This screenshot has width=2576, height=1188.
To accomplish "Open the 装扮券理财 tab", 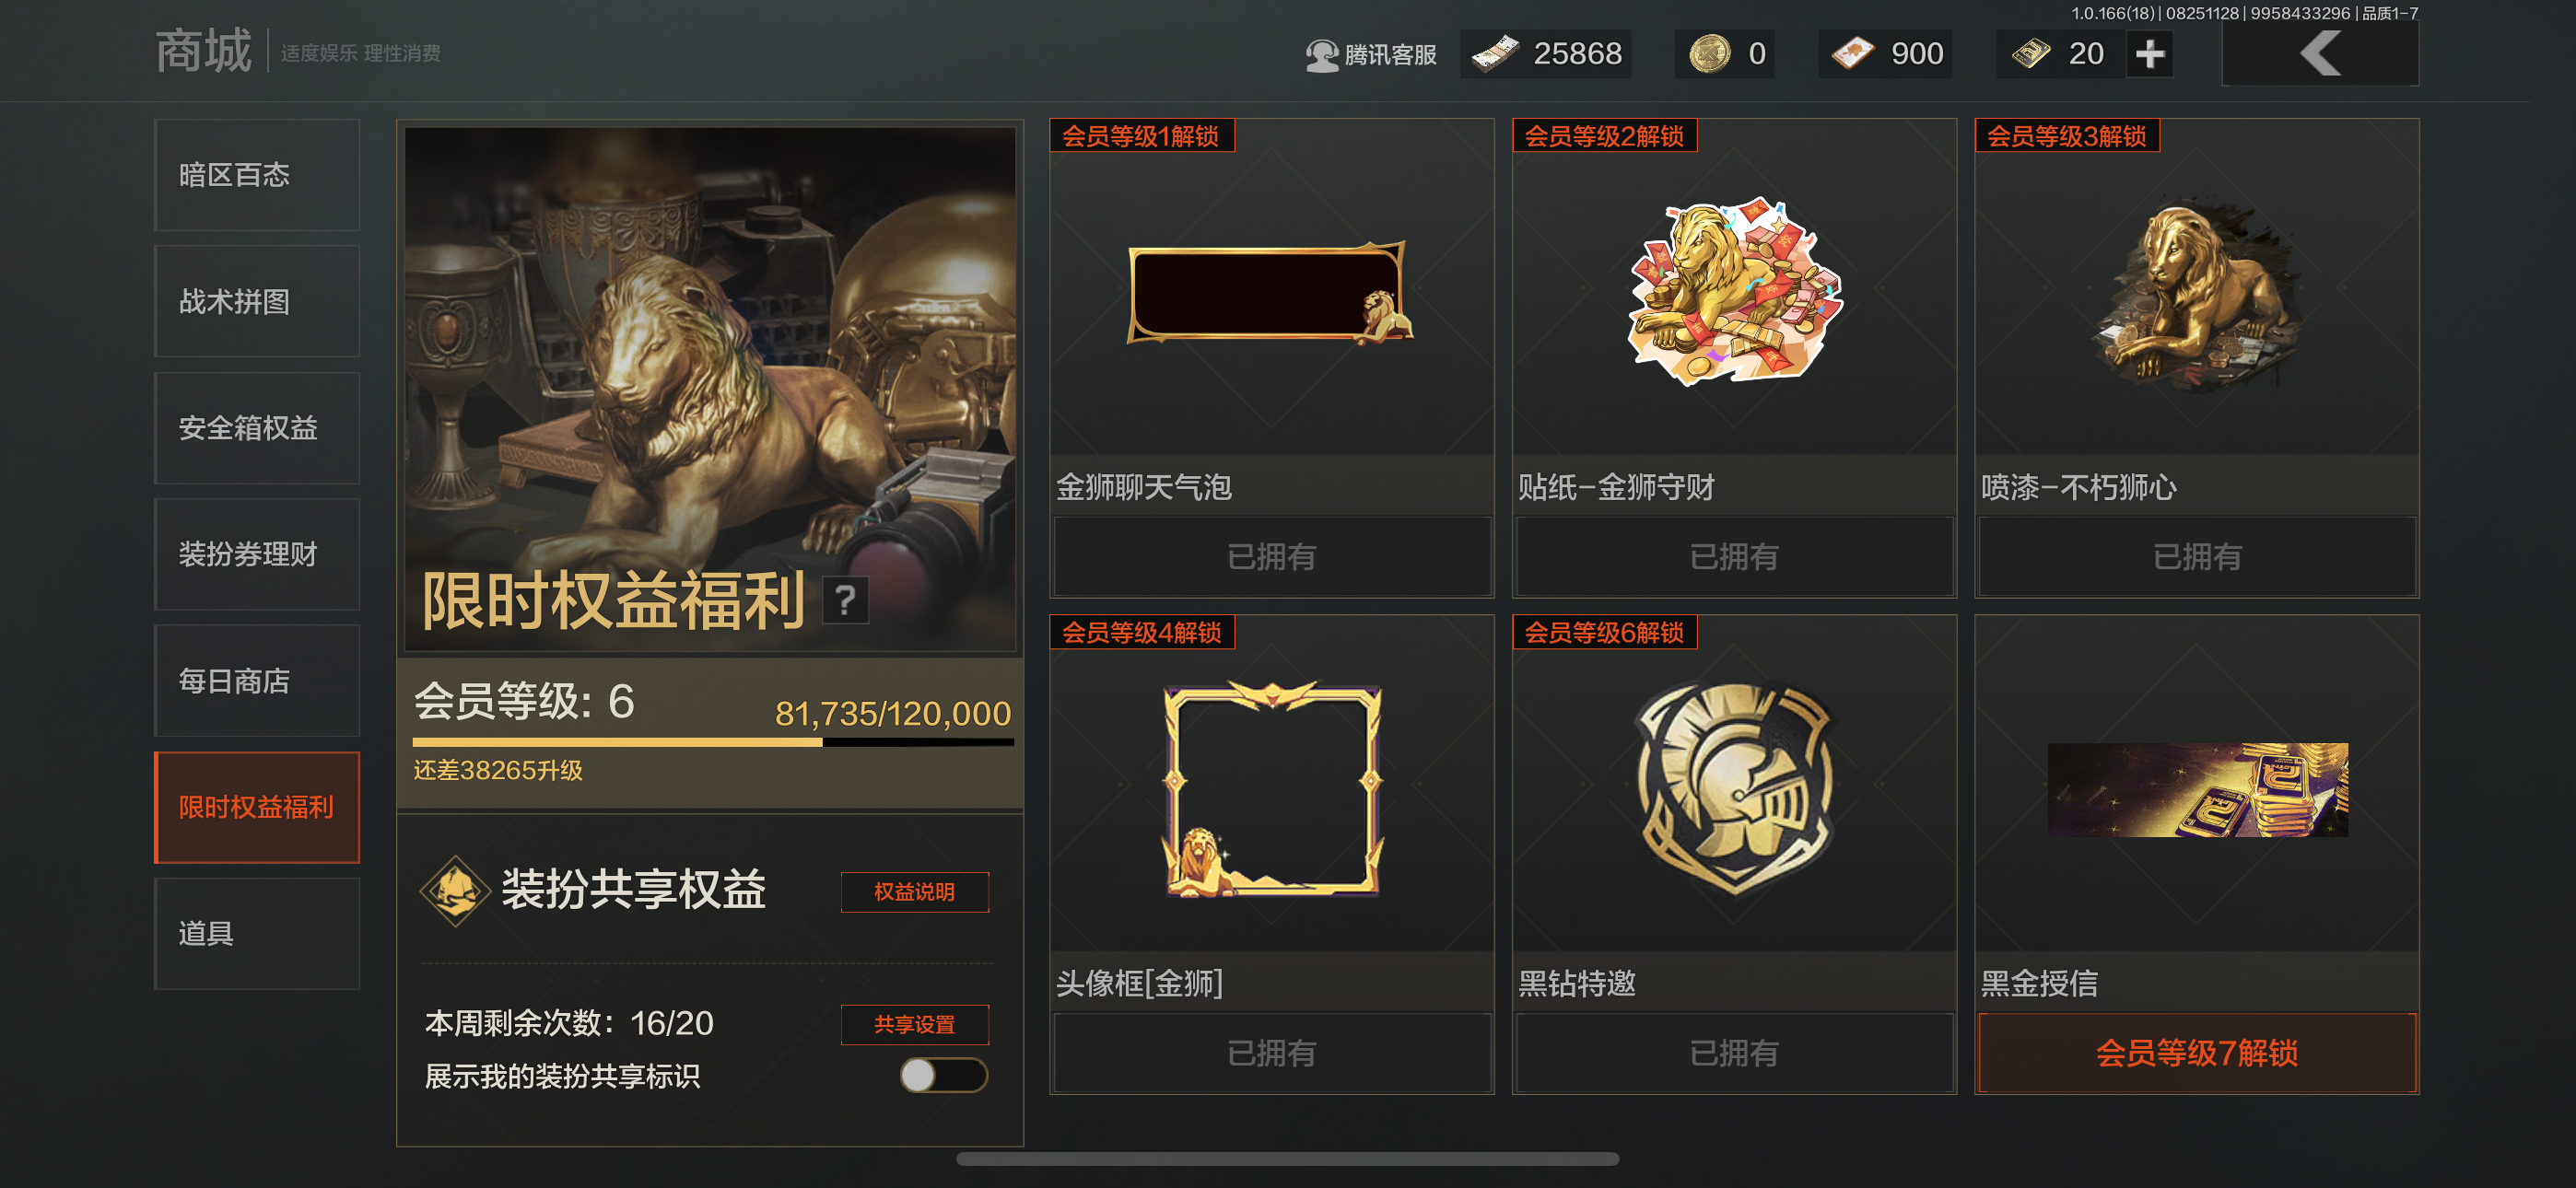I will pos(257,554).
